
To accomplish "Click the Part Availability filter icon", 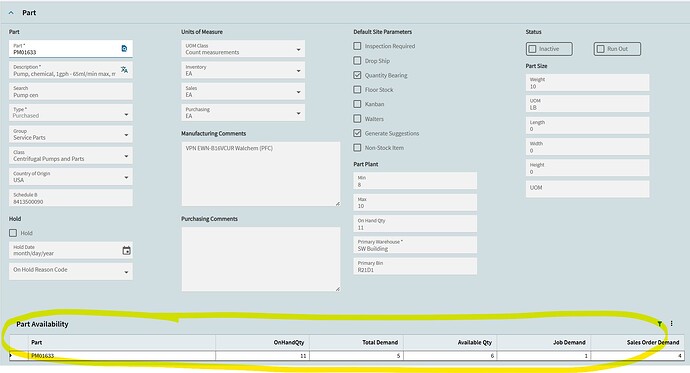I will click(660, 324).
